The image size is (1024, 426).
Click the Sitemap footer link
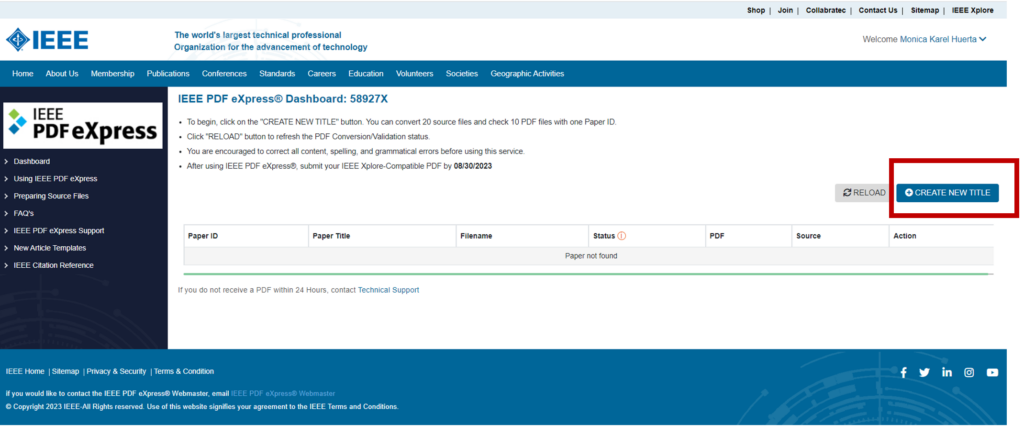[x=65, y=372]
